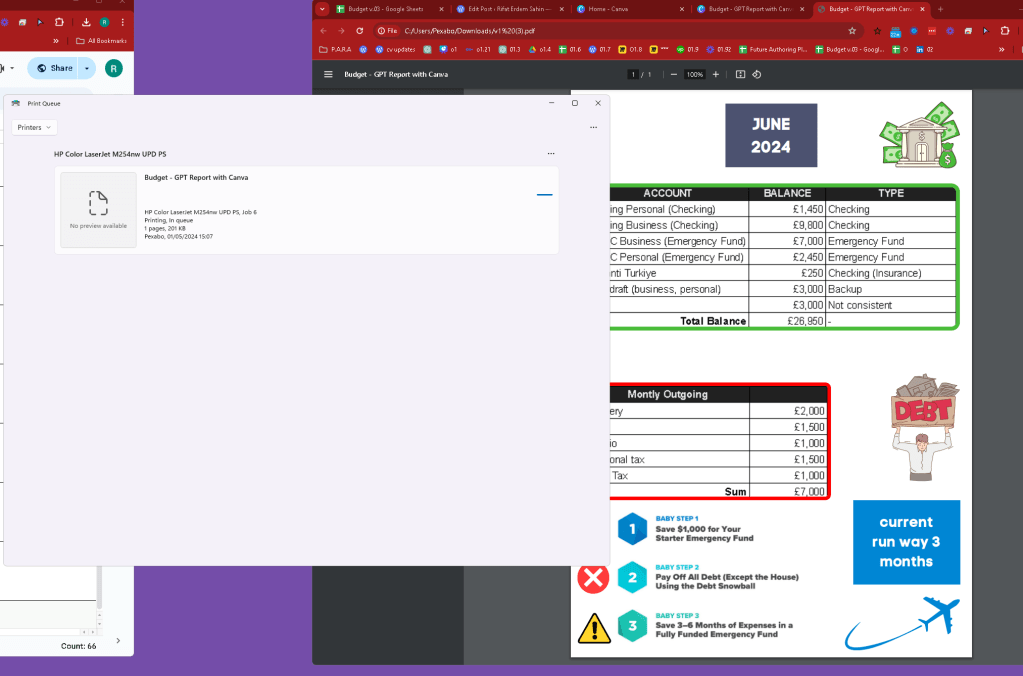Expand overflow bookmarks chevron in PDF window
The width and height of the screenshot is (1023, 676).
(1001, 50)
